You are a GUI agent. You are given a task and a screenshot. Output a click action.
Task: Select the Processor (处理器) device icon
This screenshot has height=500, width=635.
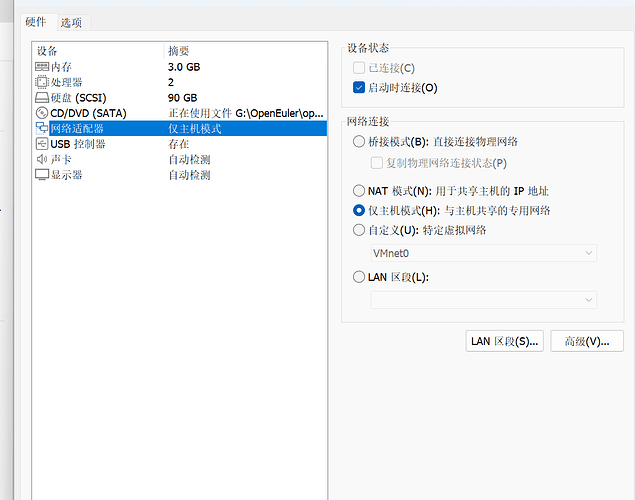tap(42, 82)
